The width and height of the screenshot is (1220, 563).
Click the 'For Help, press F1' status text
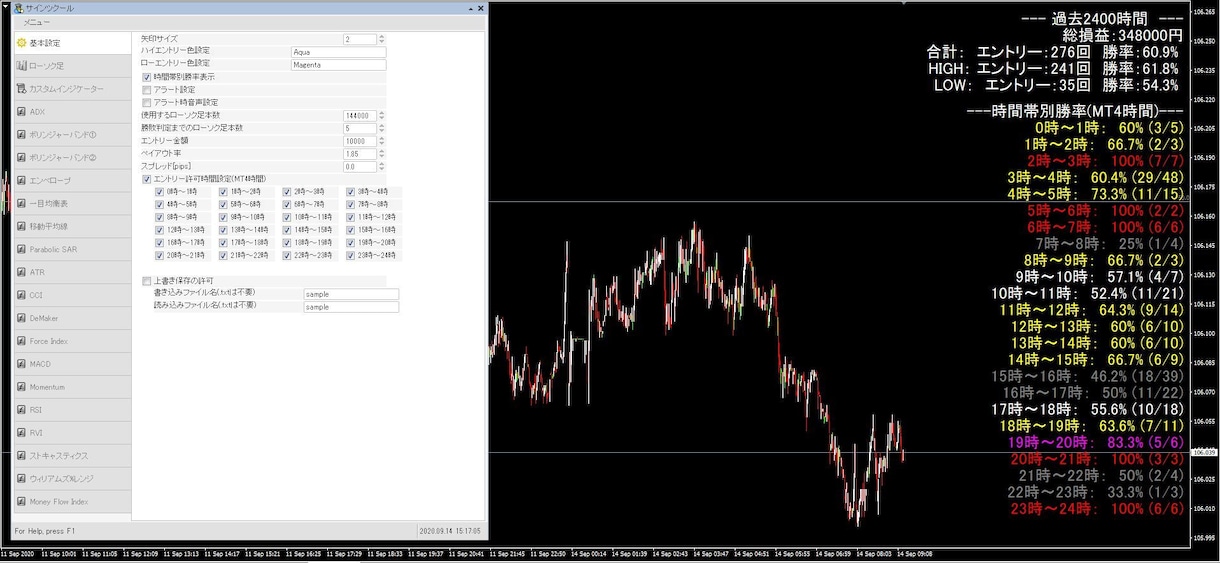pos(45,530)
